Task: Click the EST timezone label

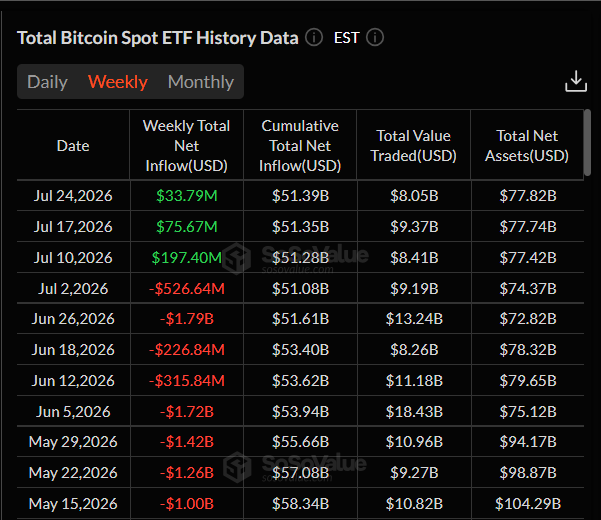Action: [x=346, y=38]
